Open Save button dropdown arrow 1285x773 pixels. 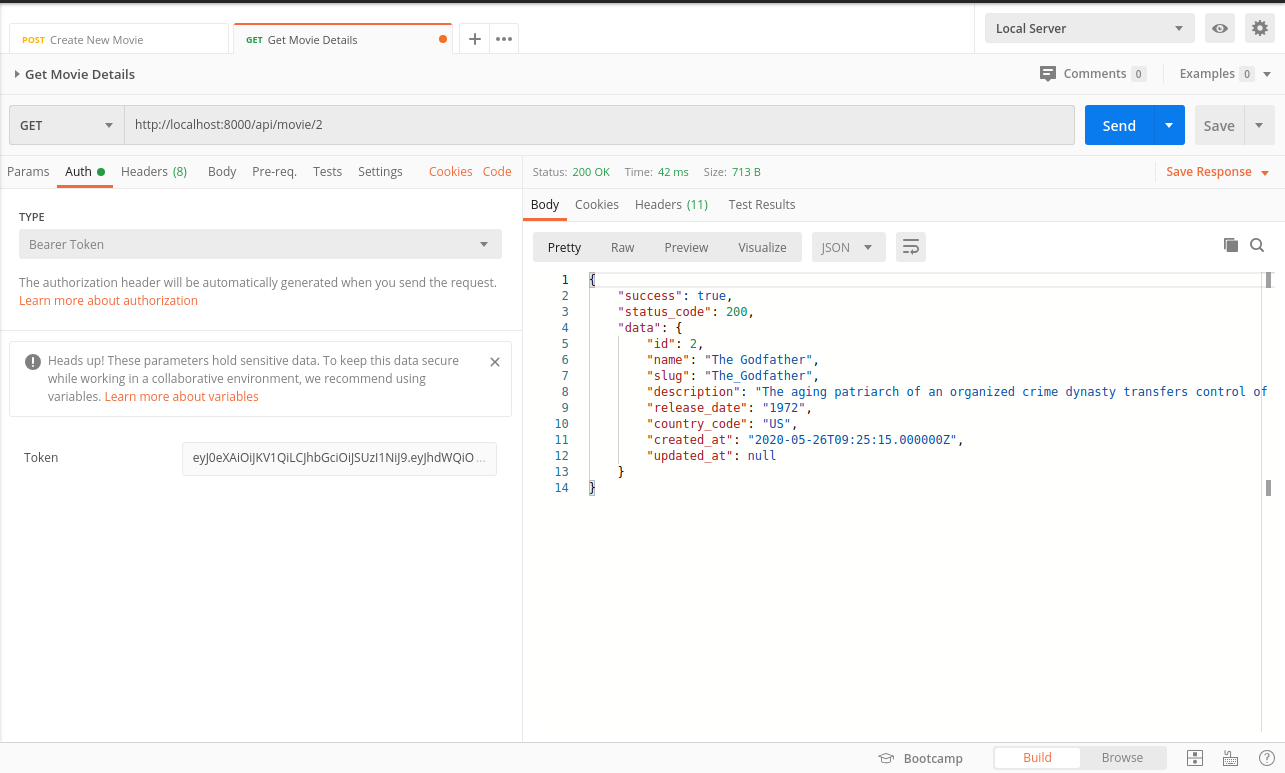(x=1259, y=125)
